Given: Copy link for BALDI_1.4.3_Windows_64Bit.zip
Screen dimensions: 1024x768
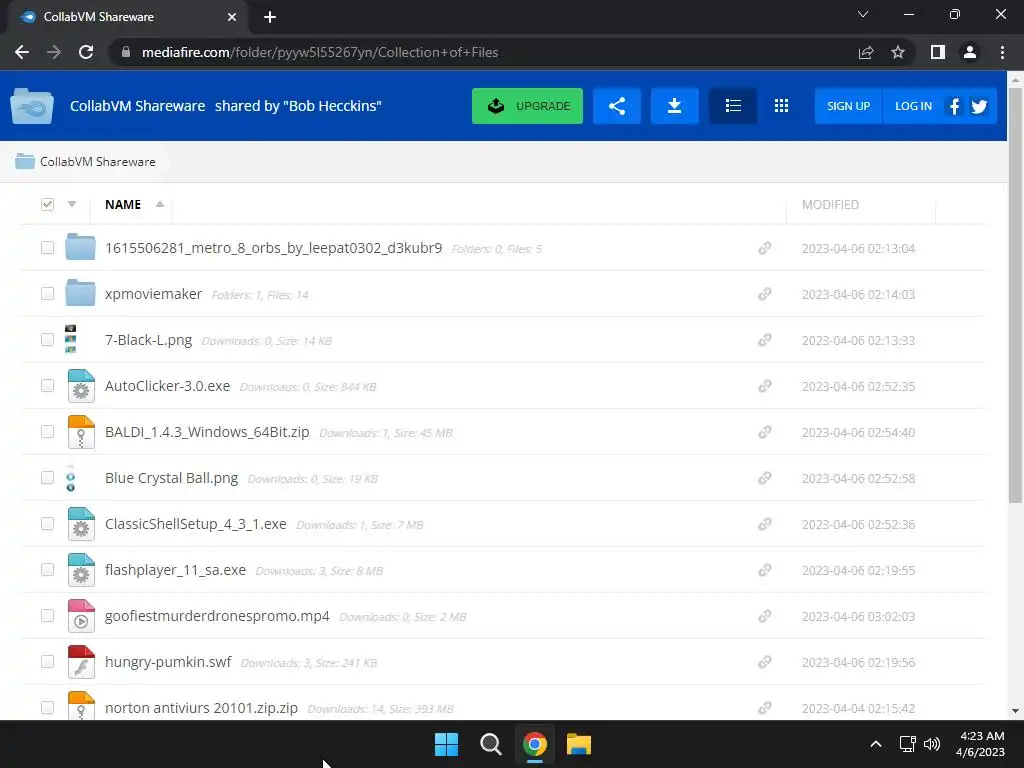Looking at the screenshot, I should (x=765, y=432).
